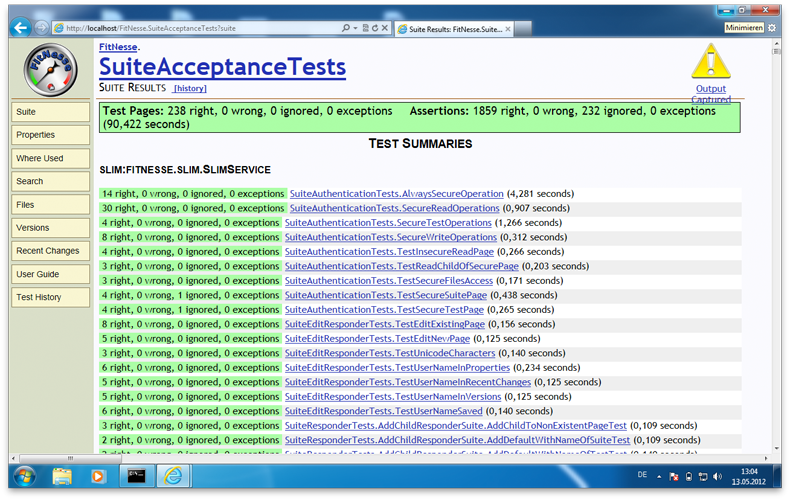Click Where Used in the sidebar

tap(50, 158)
